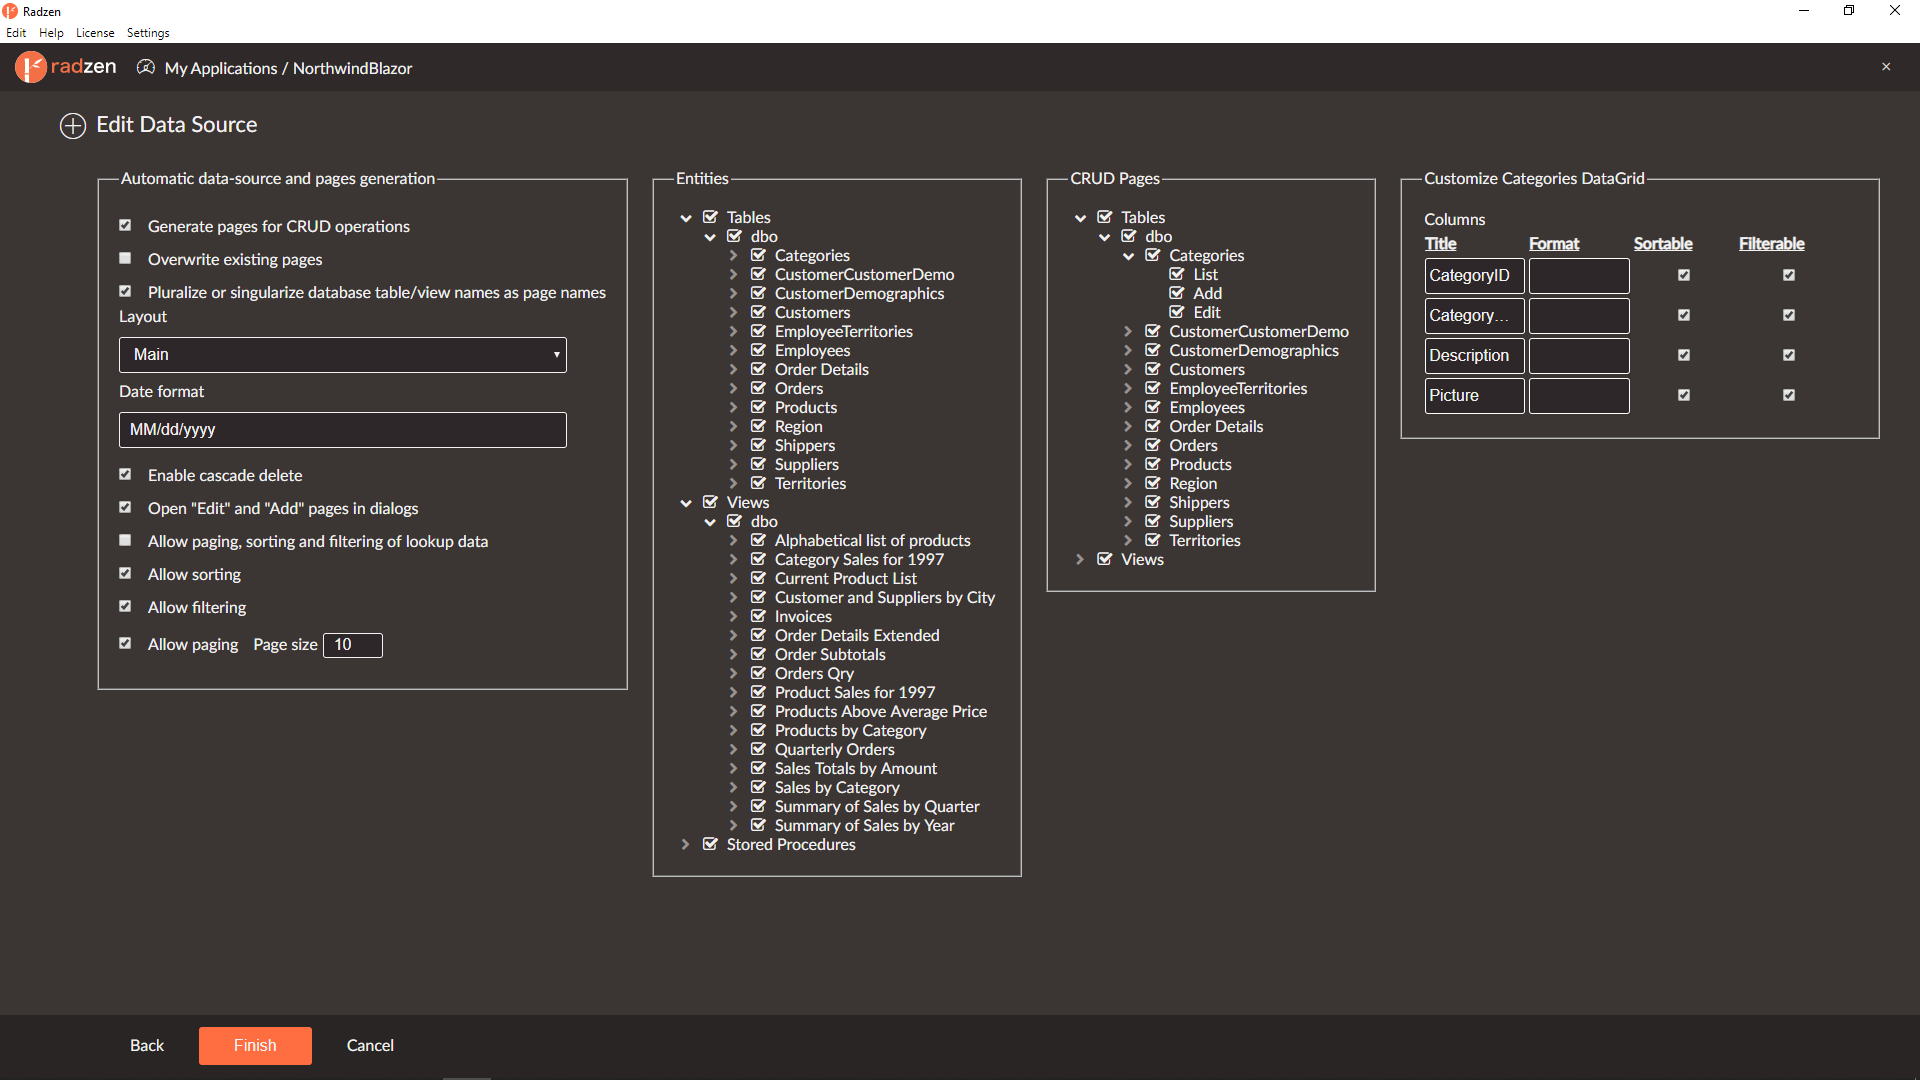Toggle Generate pages for CRUD operations
This screenshot has width=1920, height=1080.
pos(125,226)
